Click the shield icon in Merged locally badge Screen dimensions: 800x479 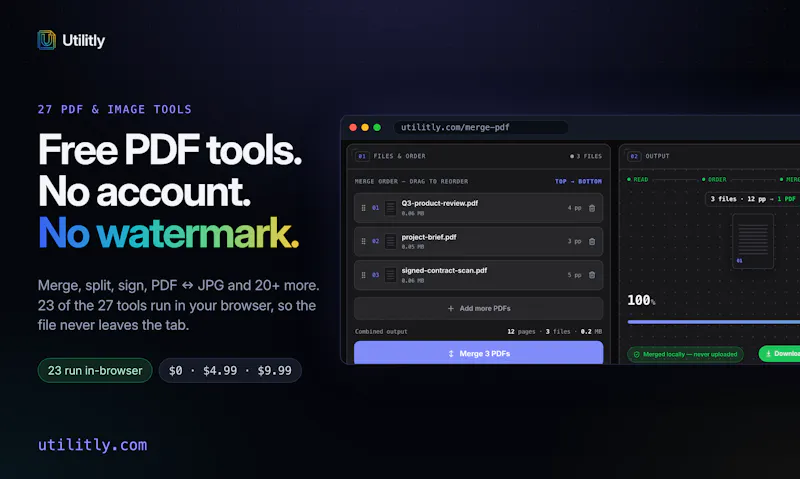point(636,354)
